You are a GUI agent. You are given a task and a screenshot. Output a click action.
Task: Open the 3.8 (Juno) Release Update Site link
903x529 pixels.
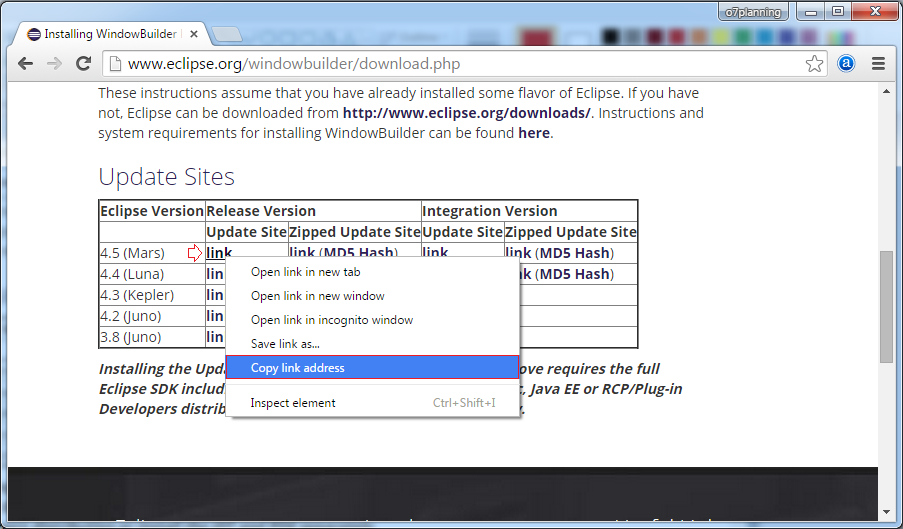pos(215,337)
